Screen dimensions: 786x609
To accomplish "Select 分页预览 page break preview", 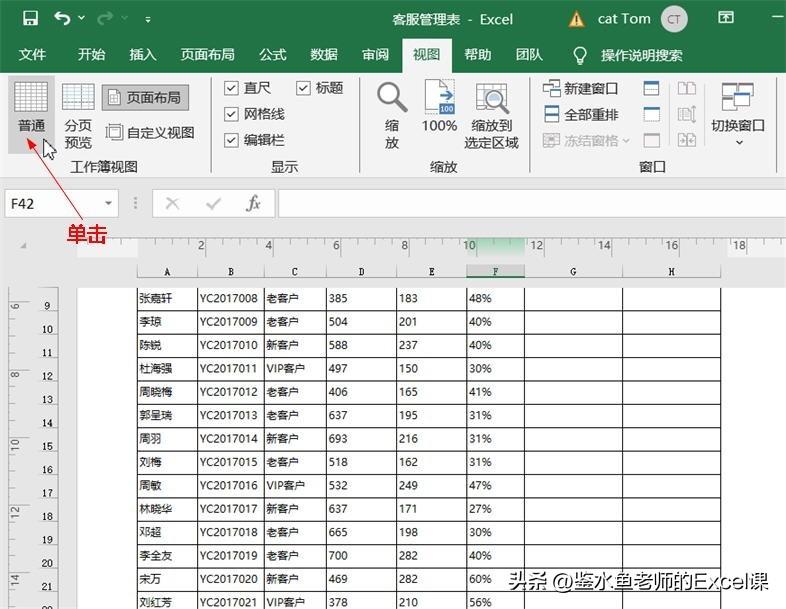I will pos(78,116).
